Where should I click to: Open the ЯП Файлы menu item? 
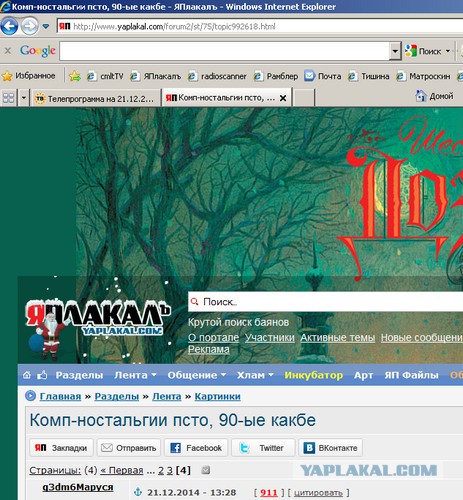point(411,375)
